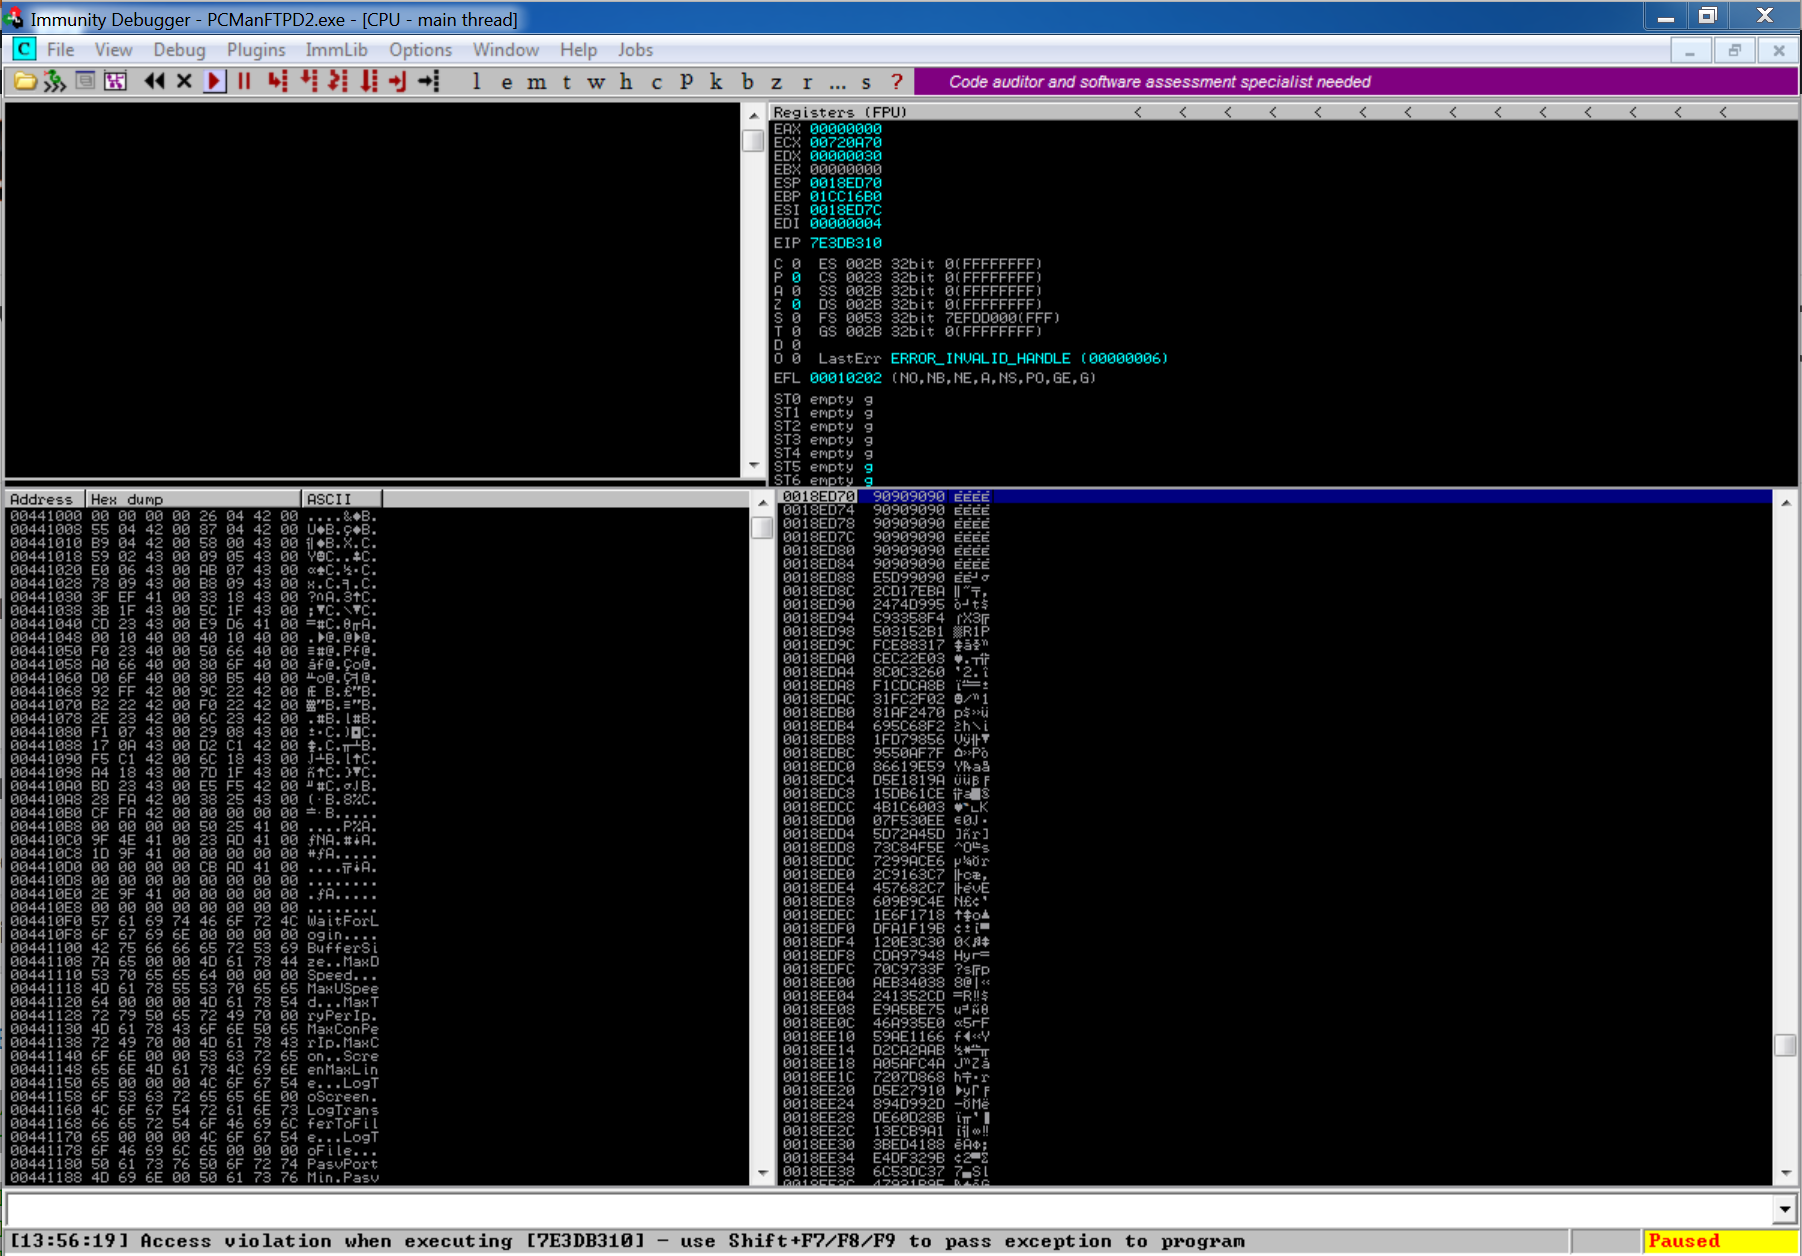Open the Help menu

click(x=578, y=49)
